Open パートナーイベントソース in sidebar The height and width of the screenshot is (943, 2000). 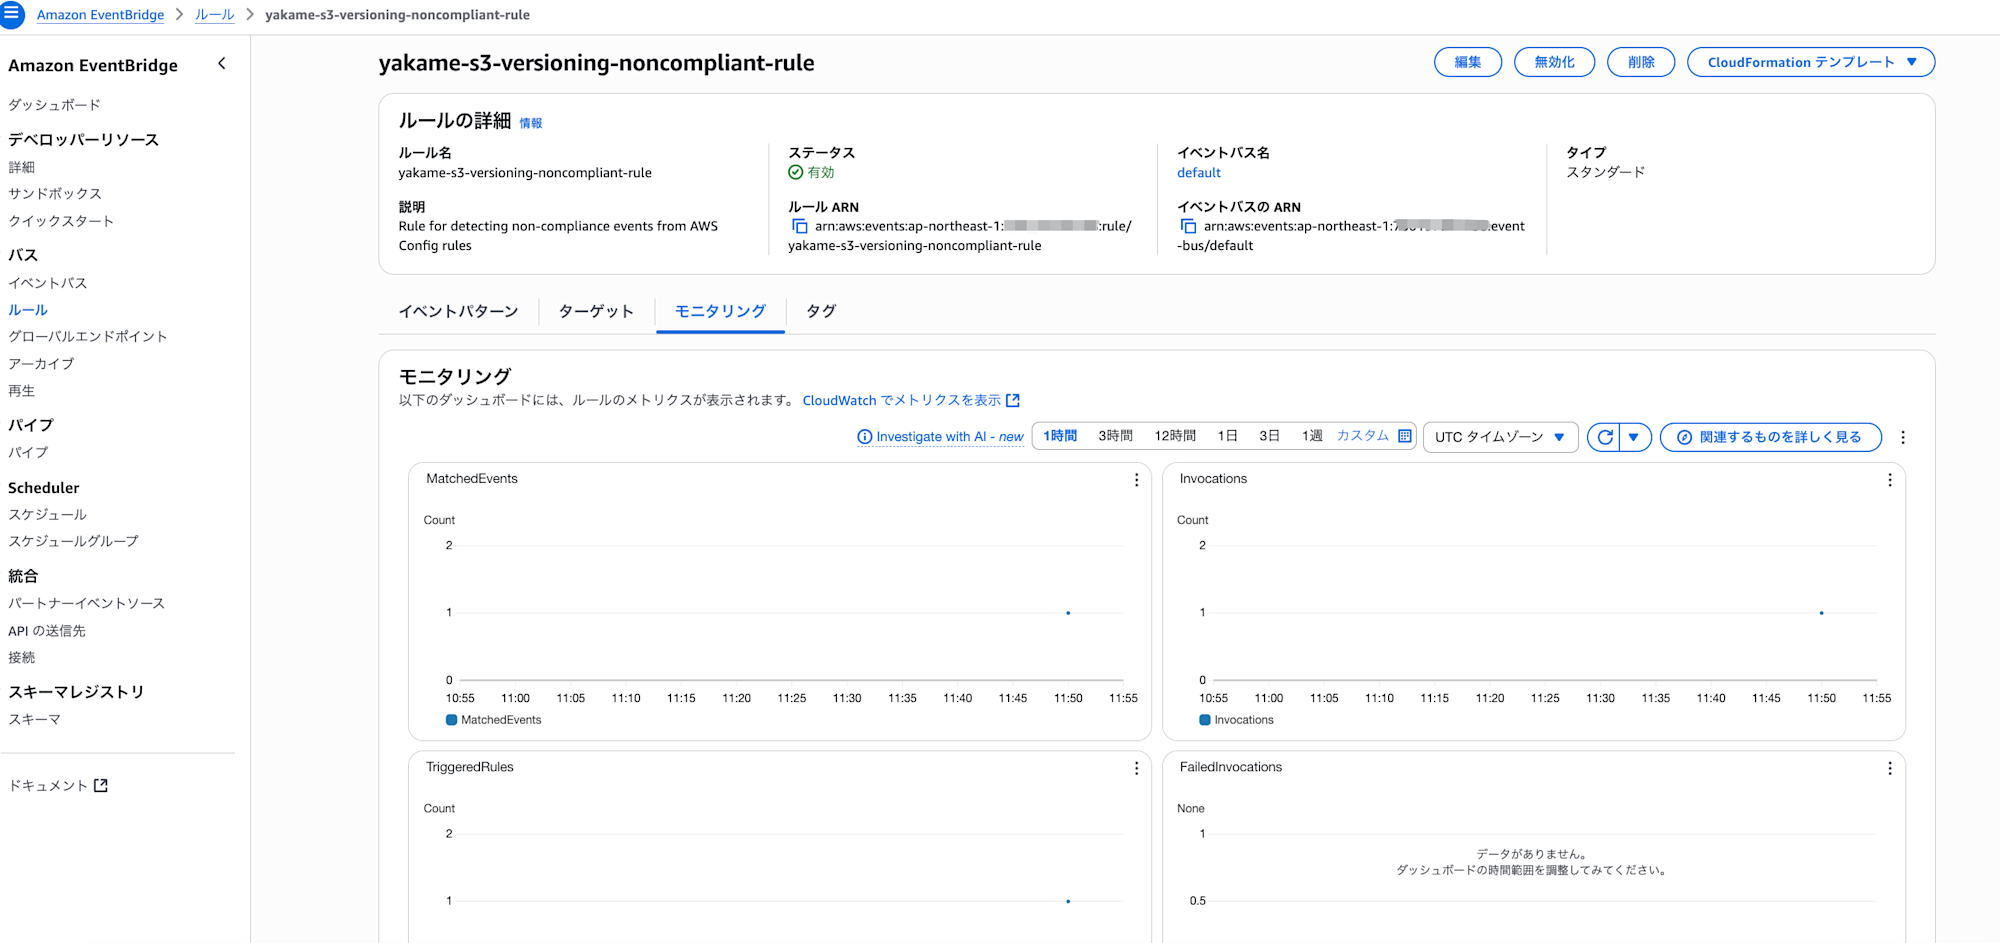pos(86,603)
